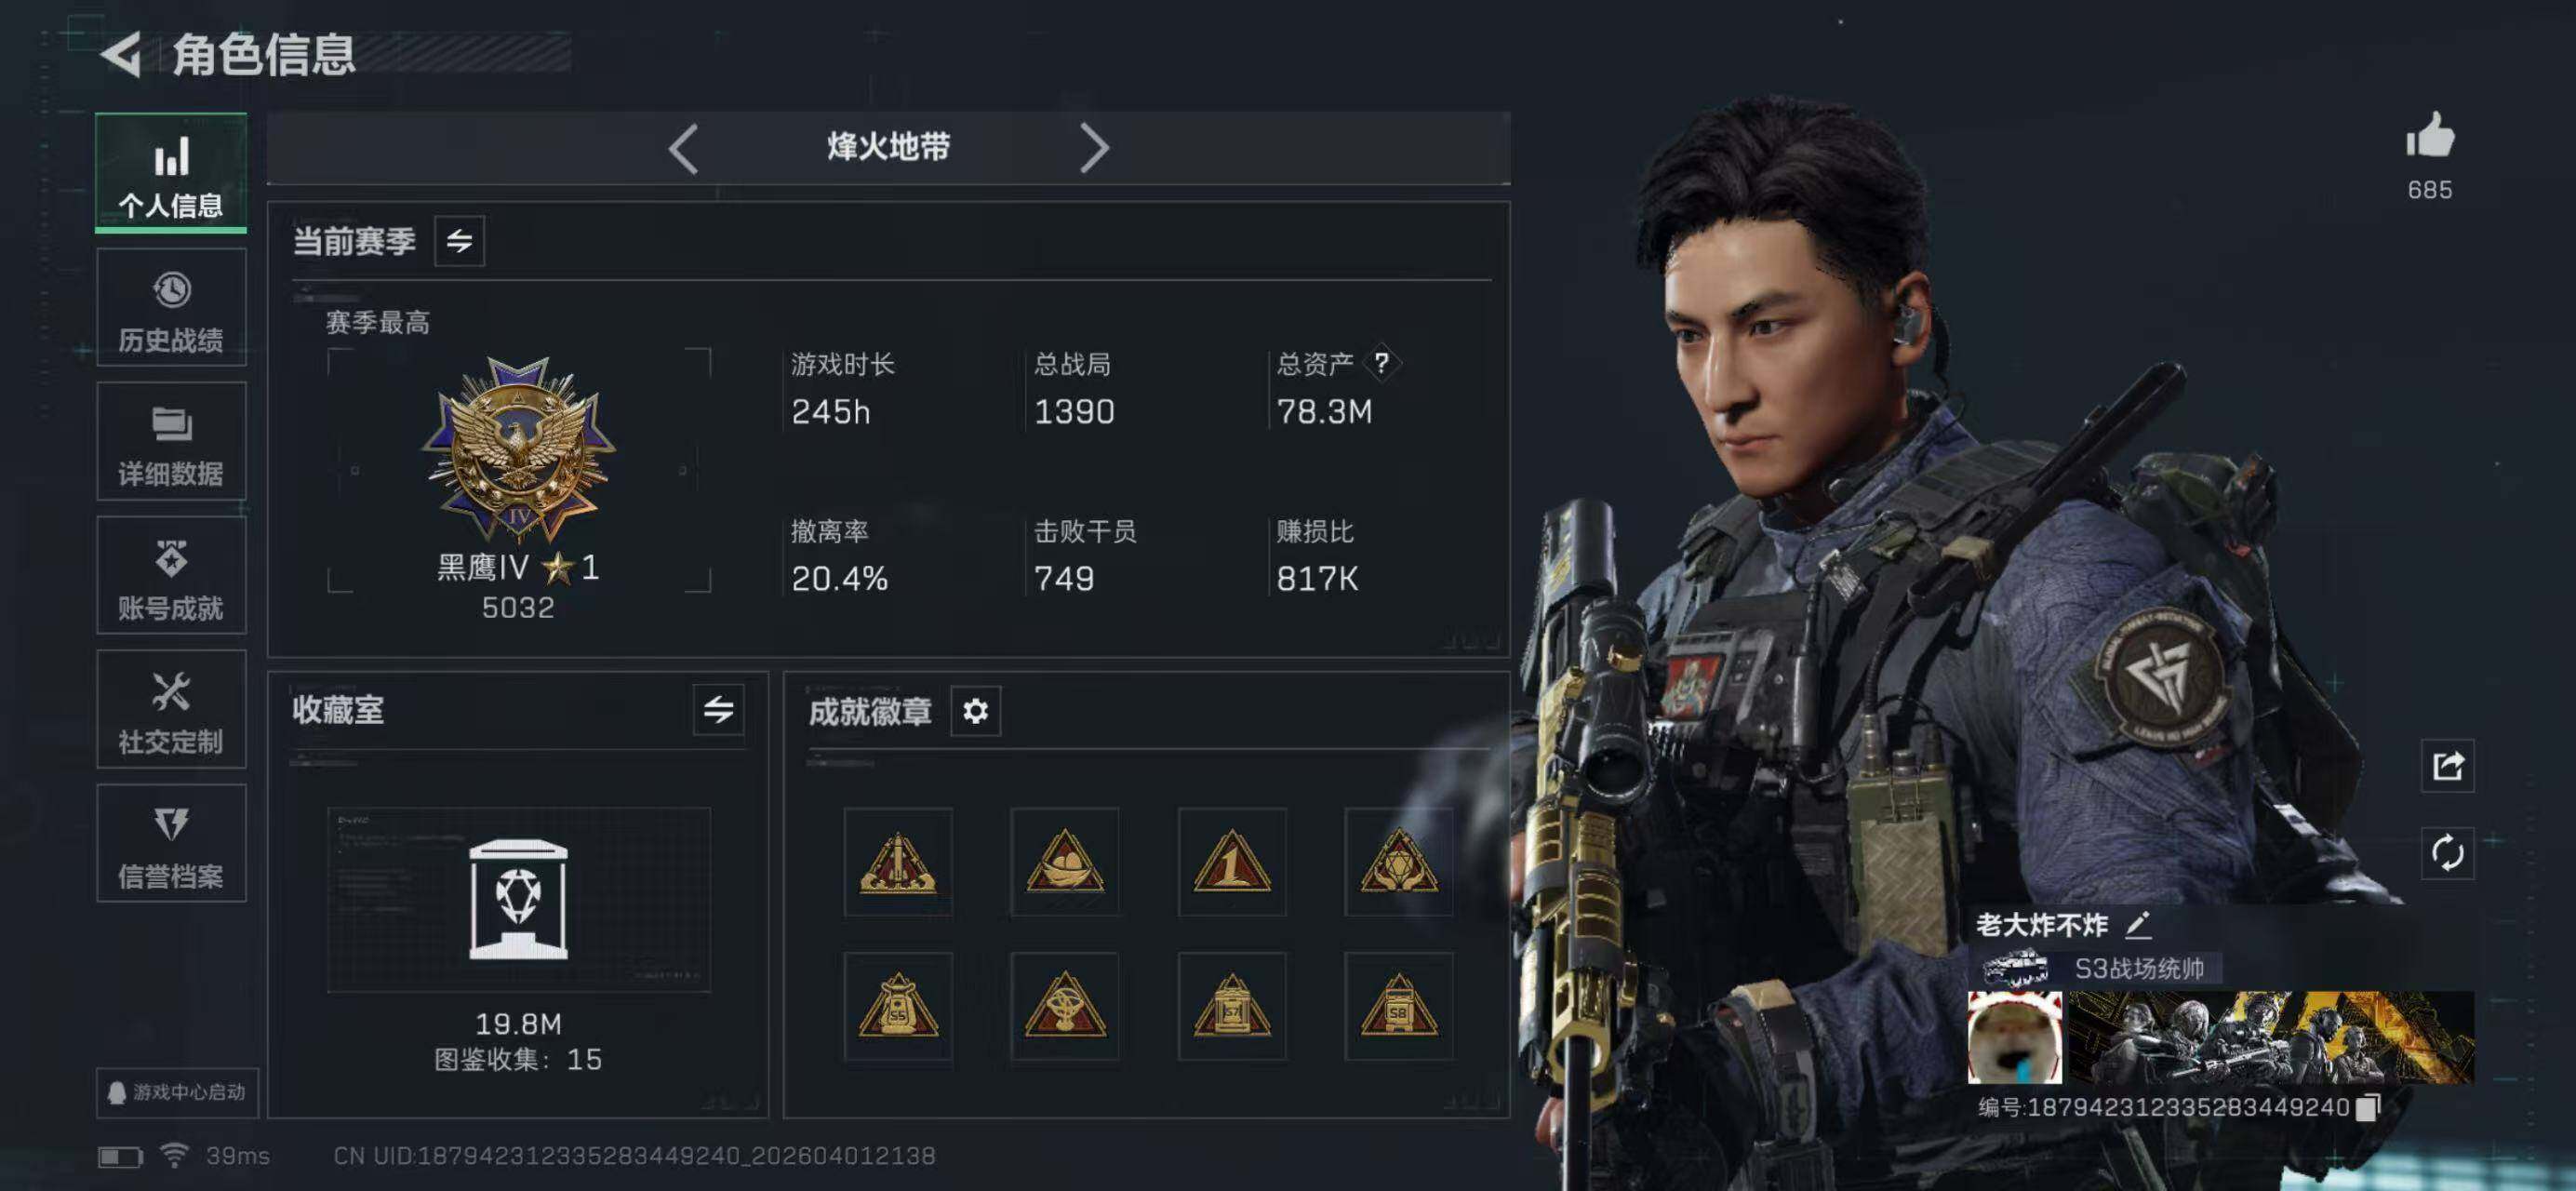Image resolution: width=2576 pixels, height=1191 pixels.
Task: Click the back arrow beside 角色信息
Action: tap(122, 54)
